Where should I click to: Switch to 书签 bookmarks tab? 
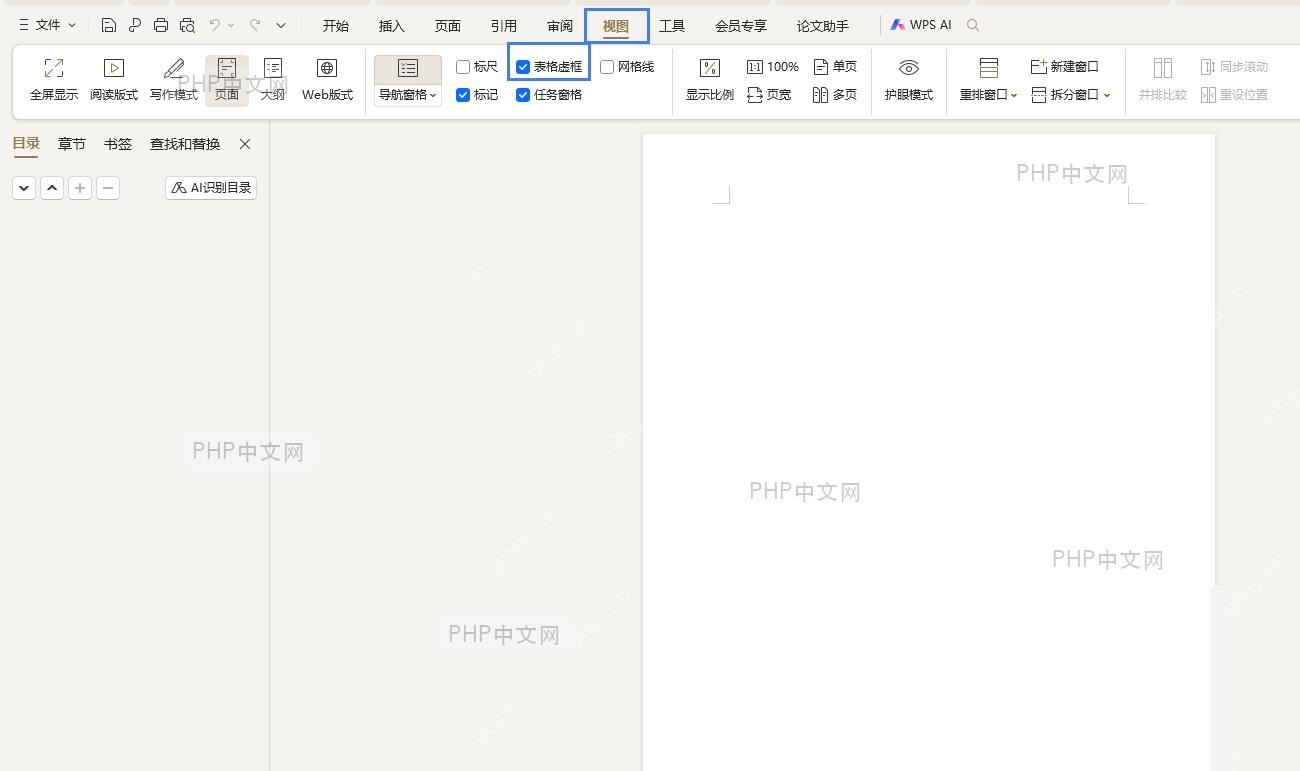click(x=118, y=144)
